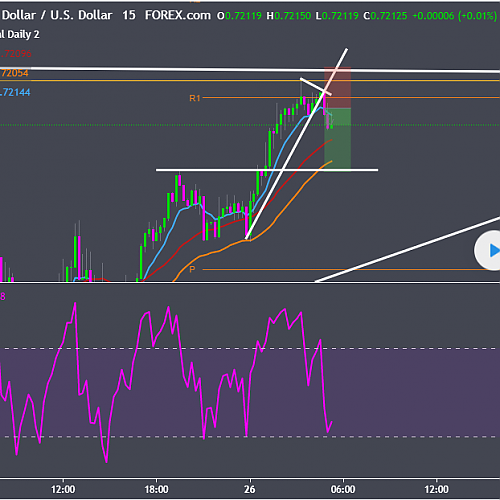500x500 pixels.
Task: Click the Dollar / U.S. Dollar symbol title
Action: click(x=57, y=15)
